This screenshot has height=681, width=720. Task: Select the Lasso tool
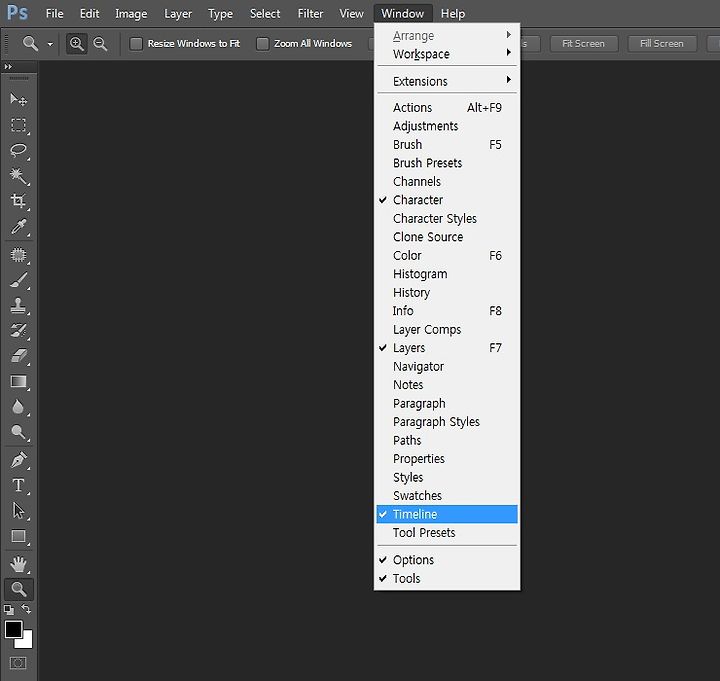pyautogui.click(x=18, y=151)
